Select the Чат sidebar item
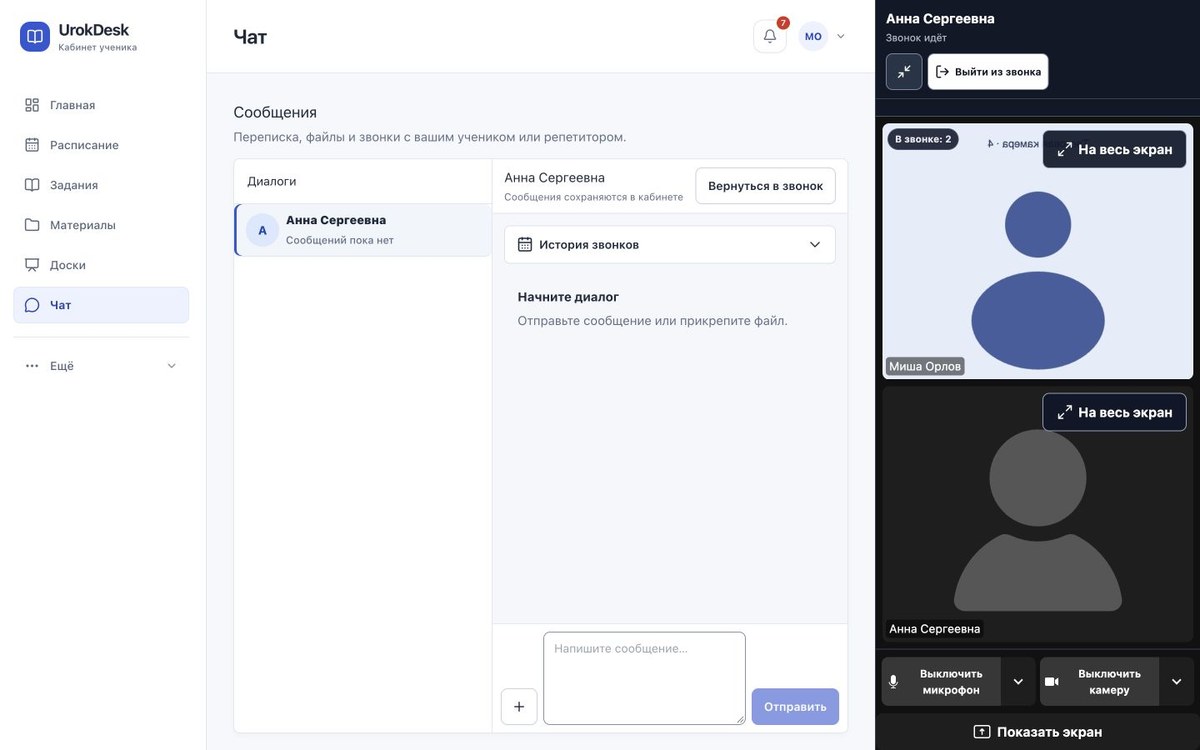Image resolution: width=1200 pixels, height=750 pixels. point(101,305)
